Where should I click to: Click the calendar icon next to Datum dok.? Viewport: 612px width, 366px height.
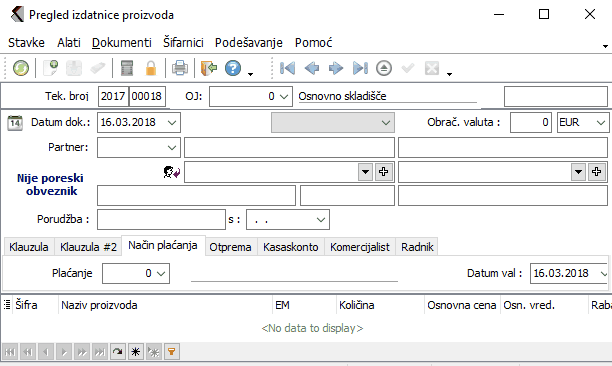pos(15,123)
